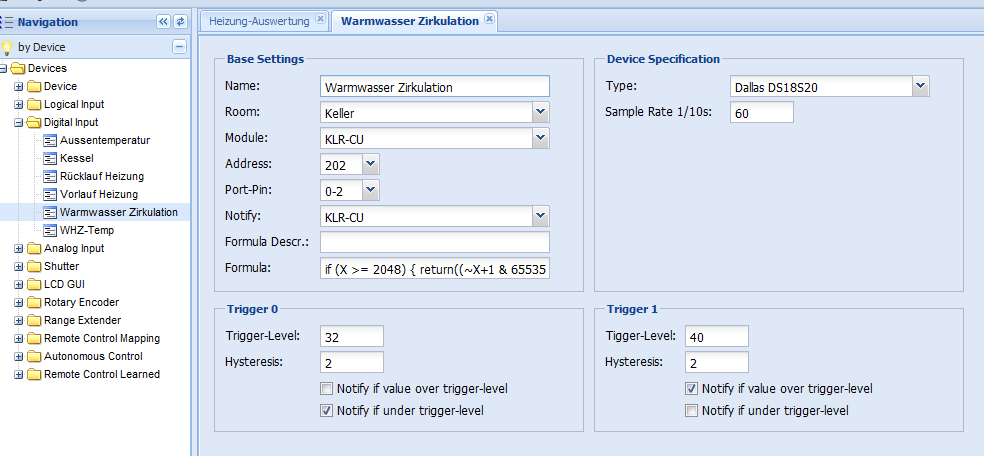Collapse the by Device section minus icon
Screen dimensions: 984x456
coord(179,46)
